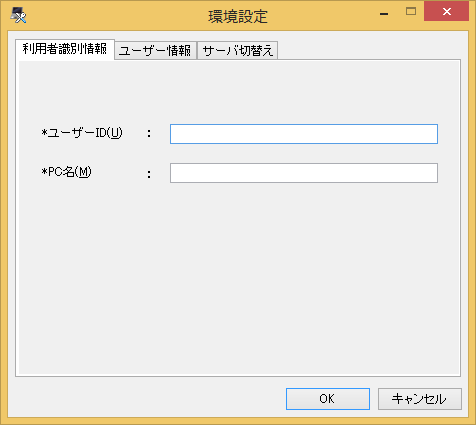Click into the PC名 input box
476x425 pixels.
[304, 173]
